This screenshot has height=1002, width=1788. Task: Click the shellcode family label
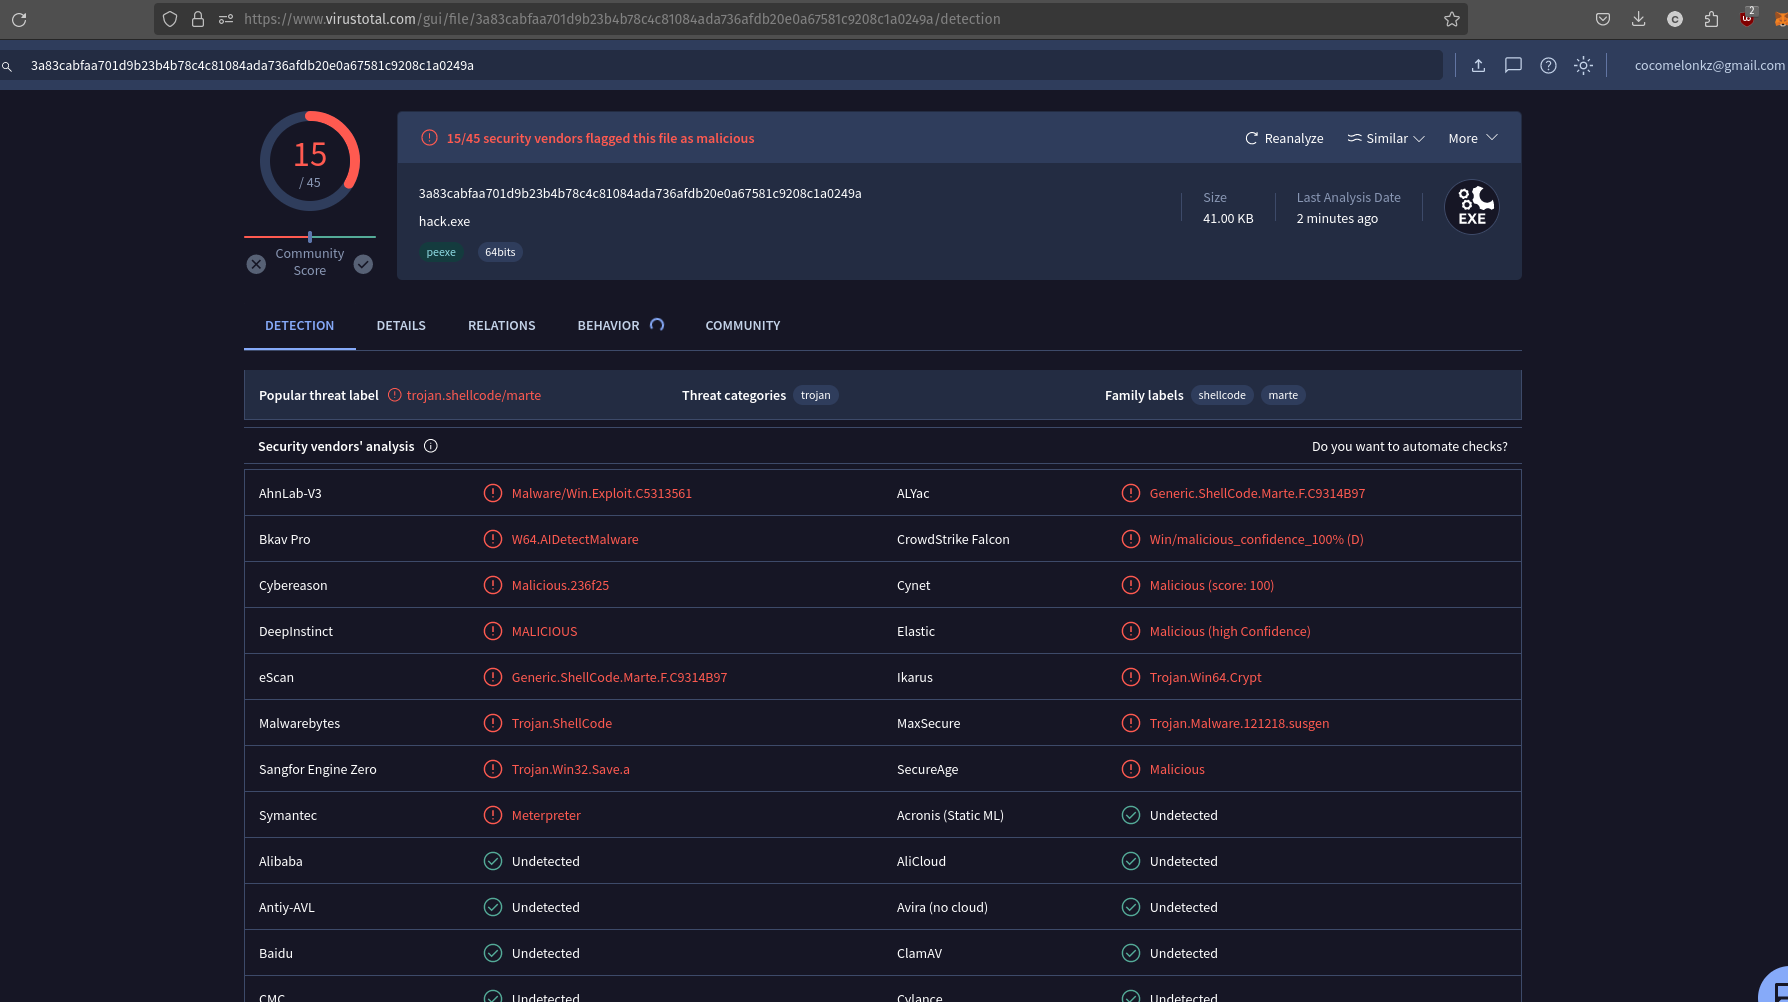(1222, 395)
